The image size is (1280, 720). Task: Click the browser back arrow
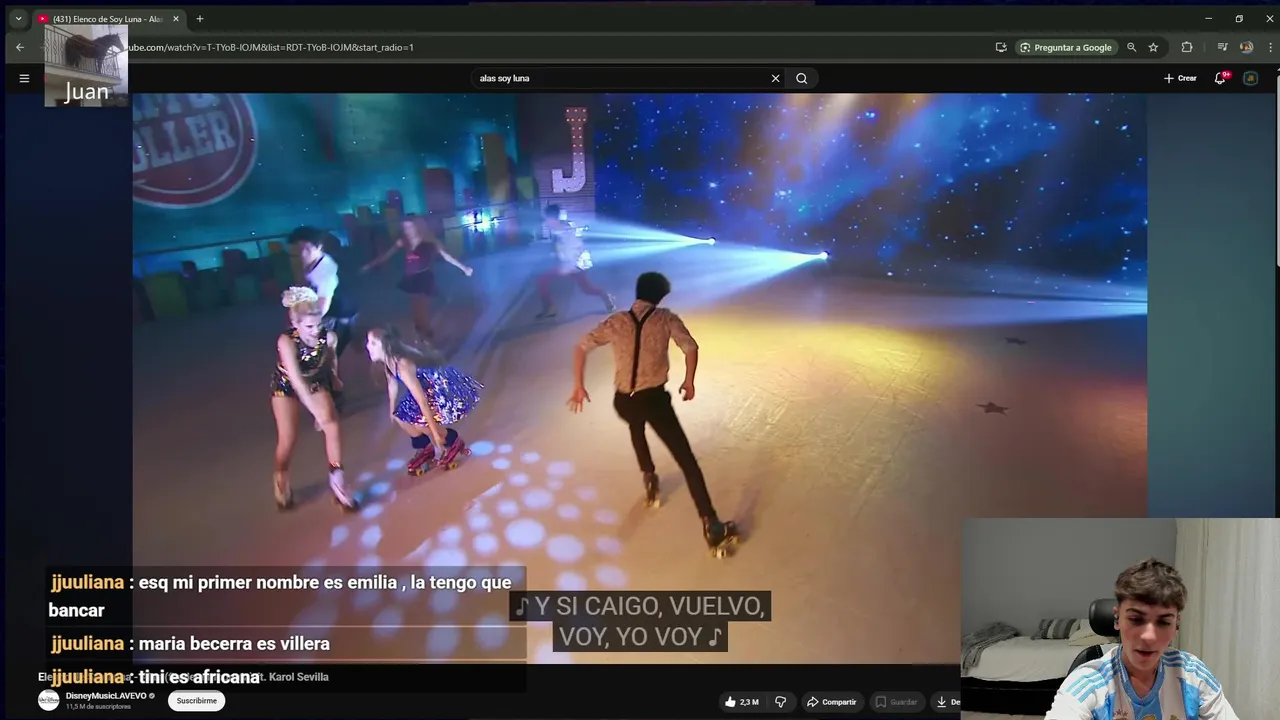click(19, 47)
